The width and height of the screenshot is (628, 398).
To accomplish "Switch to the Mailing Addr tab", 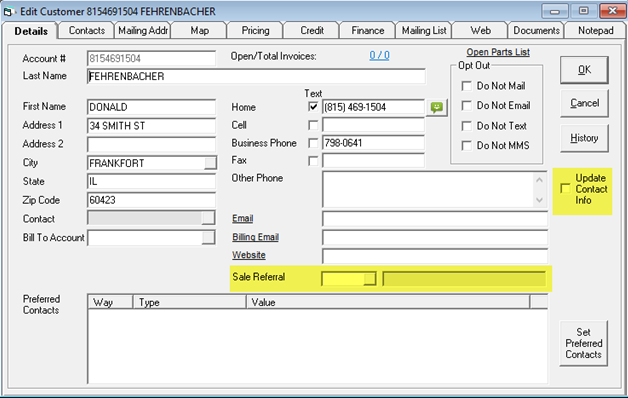I will 143,31.
